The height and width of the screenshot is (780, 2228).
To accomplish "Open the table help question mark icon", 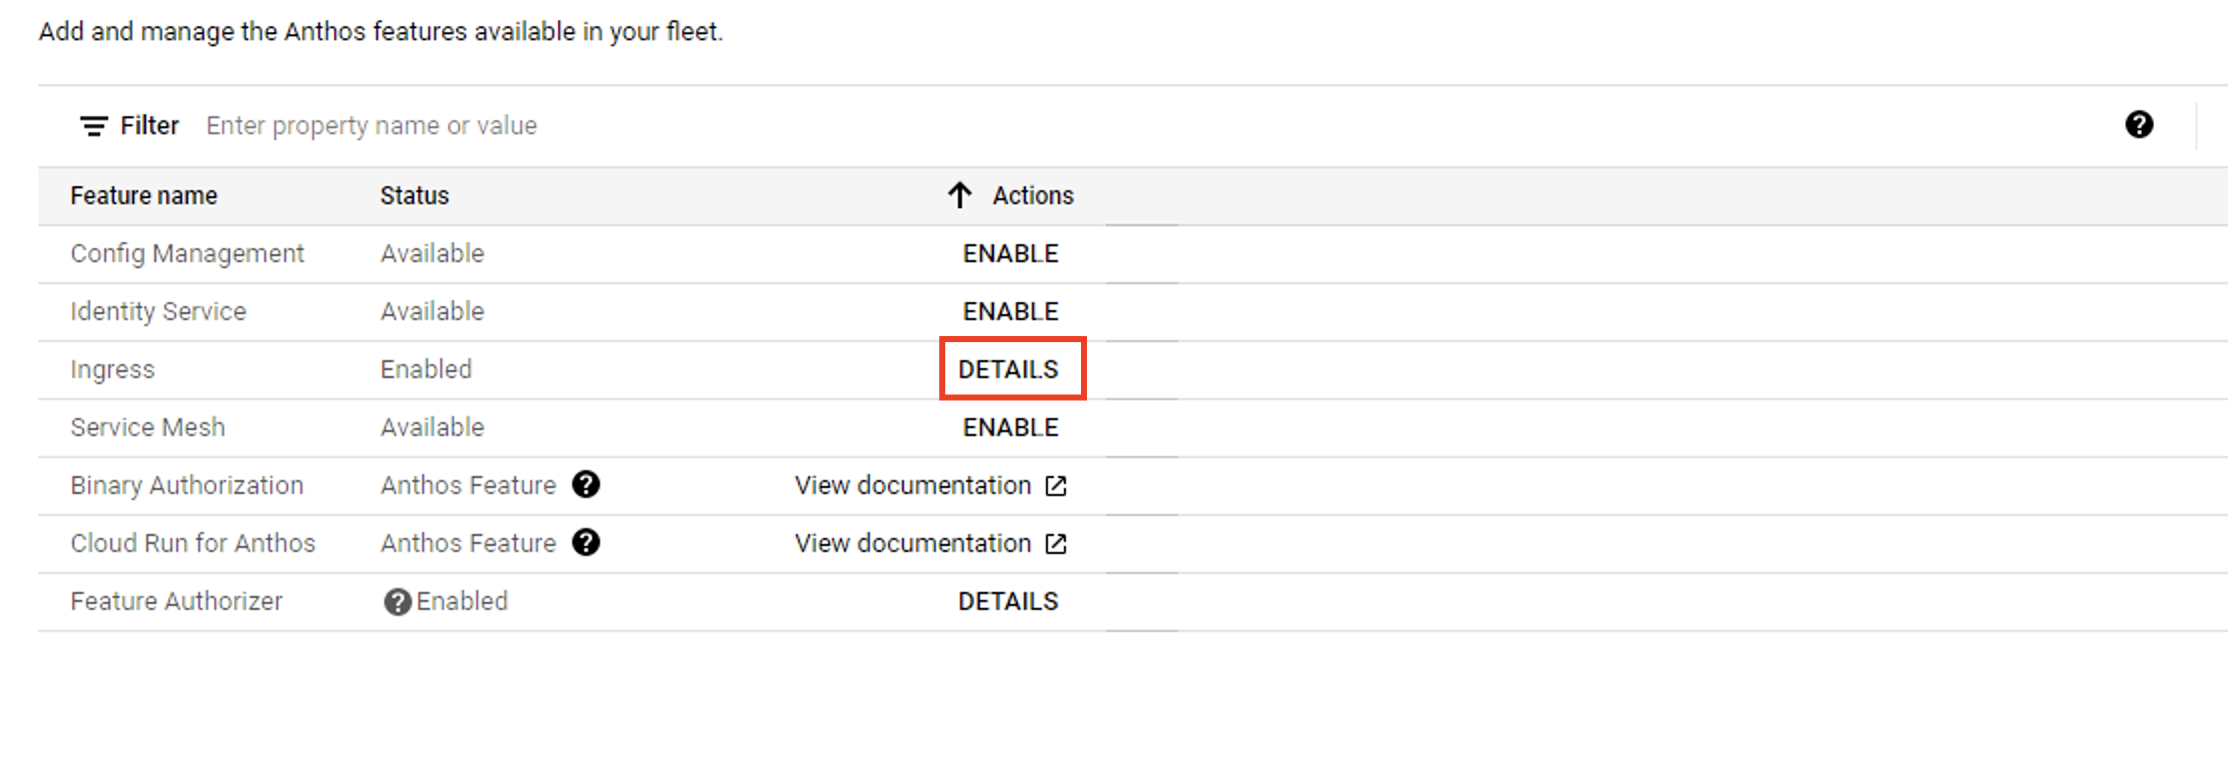I will (x=2139, y=125).
